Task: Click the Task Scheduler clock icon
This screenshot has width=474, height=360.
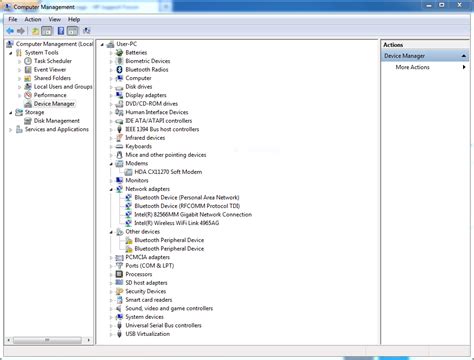Action: [x=28, y=61]
